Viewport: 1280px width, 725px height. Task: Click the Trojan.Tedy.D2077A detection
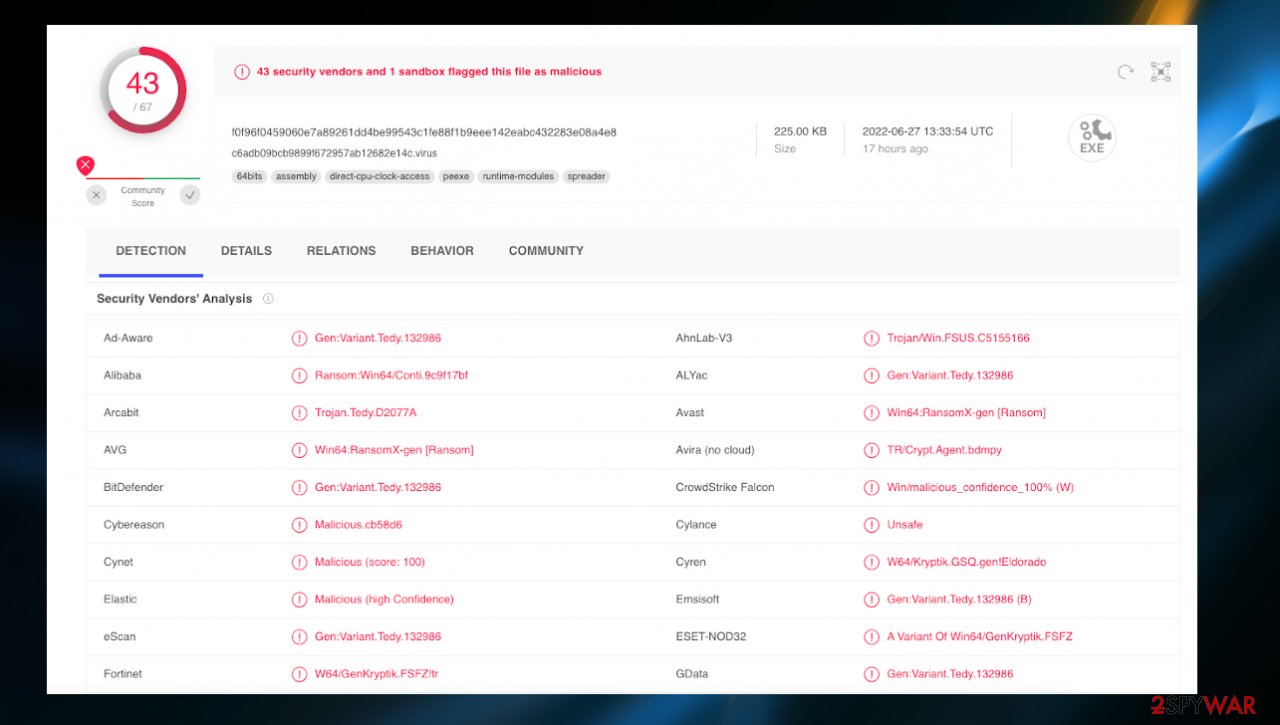click(x=366, y=413)
